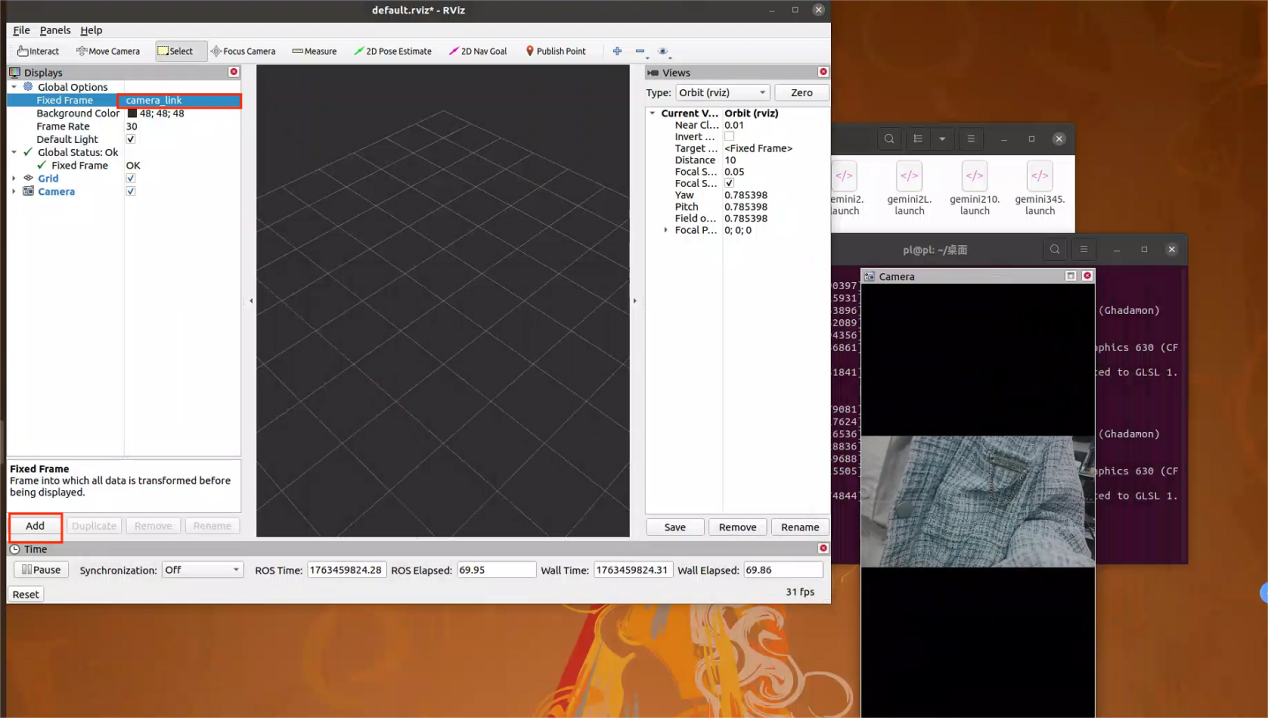Open the File menu
Screen dimensions: 1268x718
click(x=21, y=30)
